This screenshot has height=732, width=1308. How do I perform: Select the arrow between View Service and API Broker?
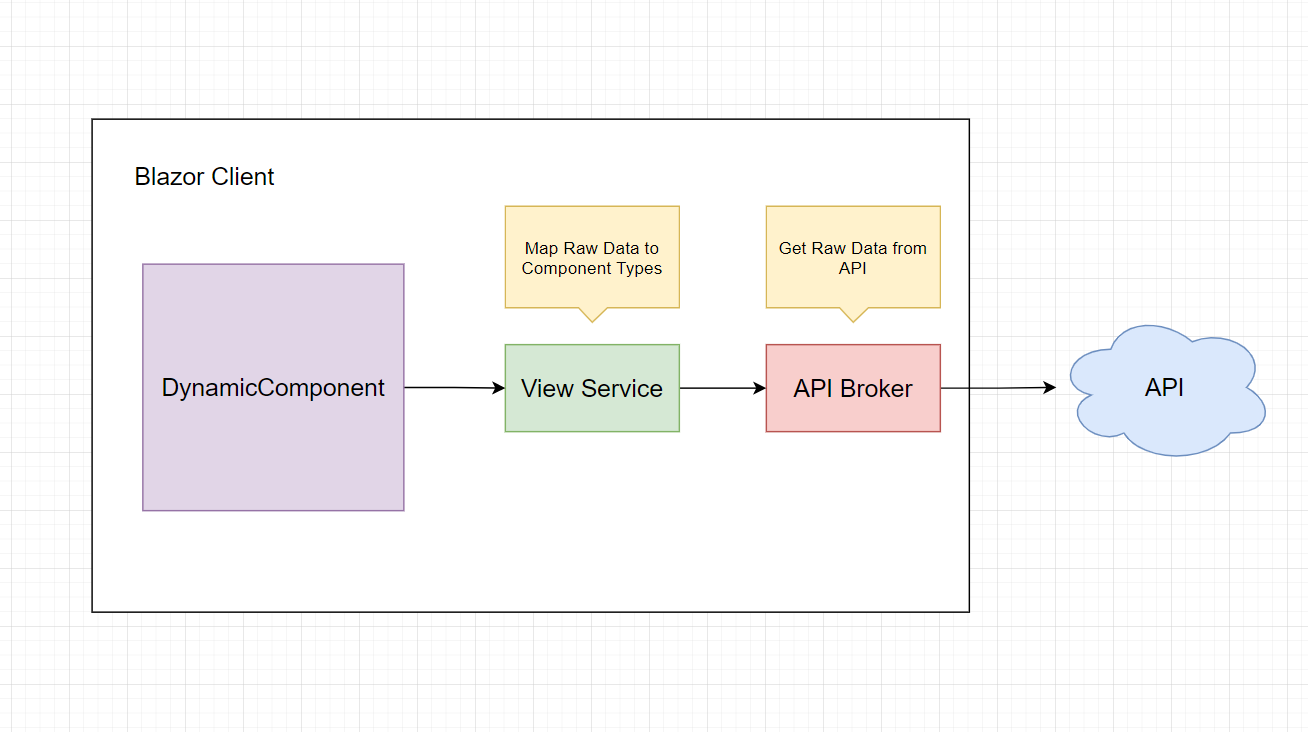(x=722, y=387)
